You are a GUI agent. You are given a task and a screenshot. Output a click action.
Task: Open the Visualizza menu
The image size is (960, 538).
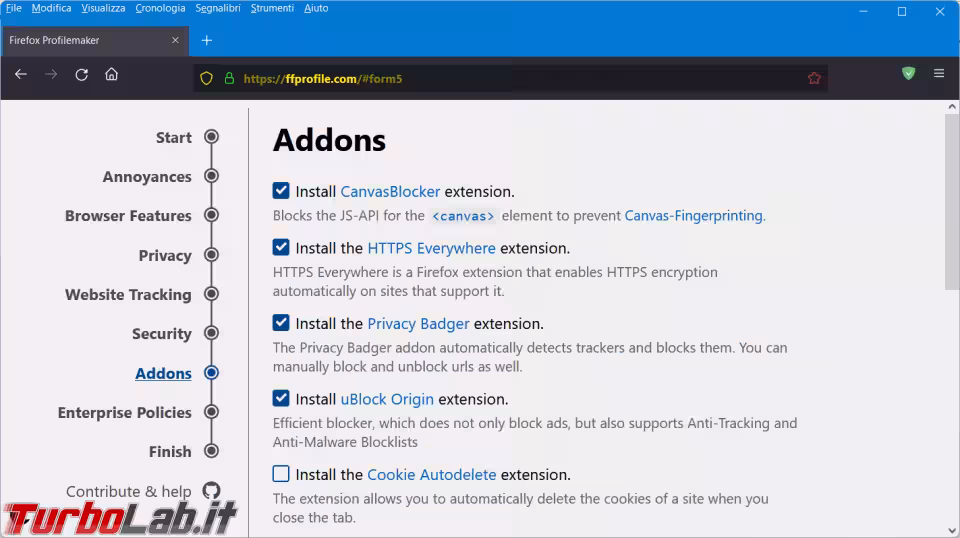pos(103,8)
